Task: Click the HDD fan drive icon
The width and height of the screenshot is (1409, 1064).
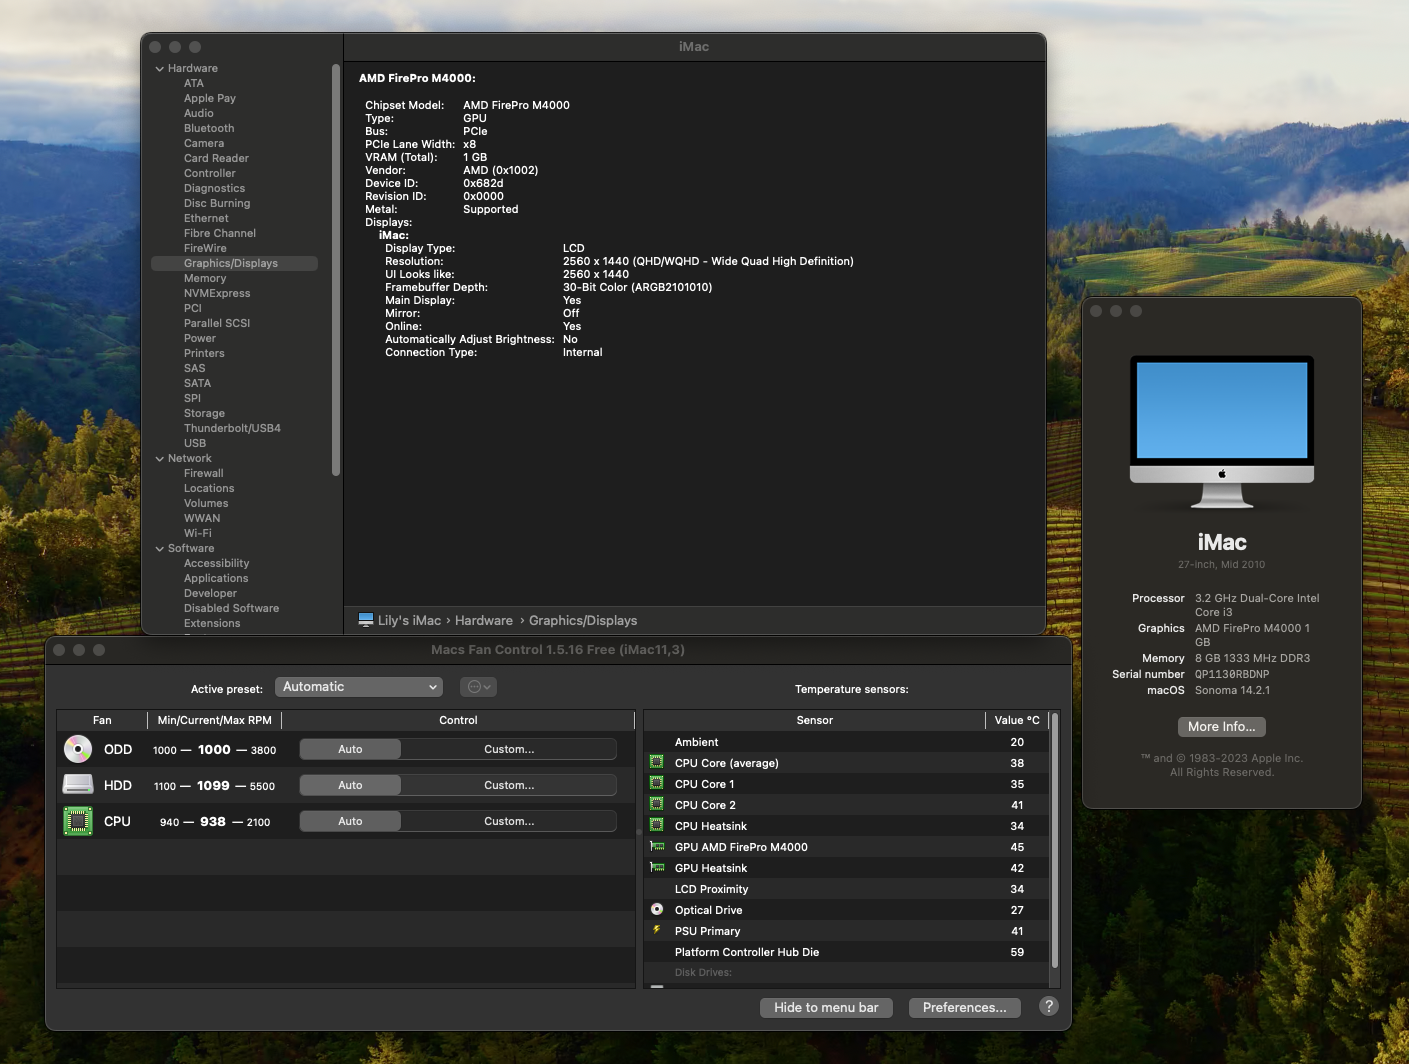Action: click(x=77, y=785)
